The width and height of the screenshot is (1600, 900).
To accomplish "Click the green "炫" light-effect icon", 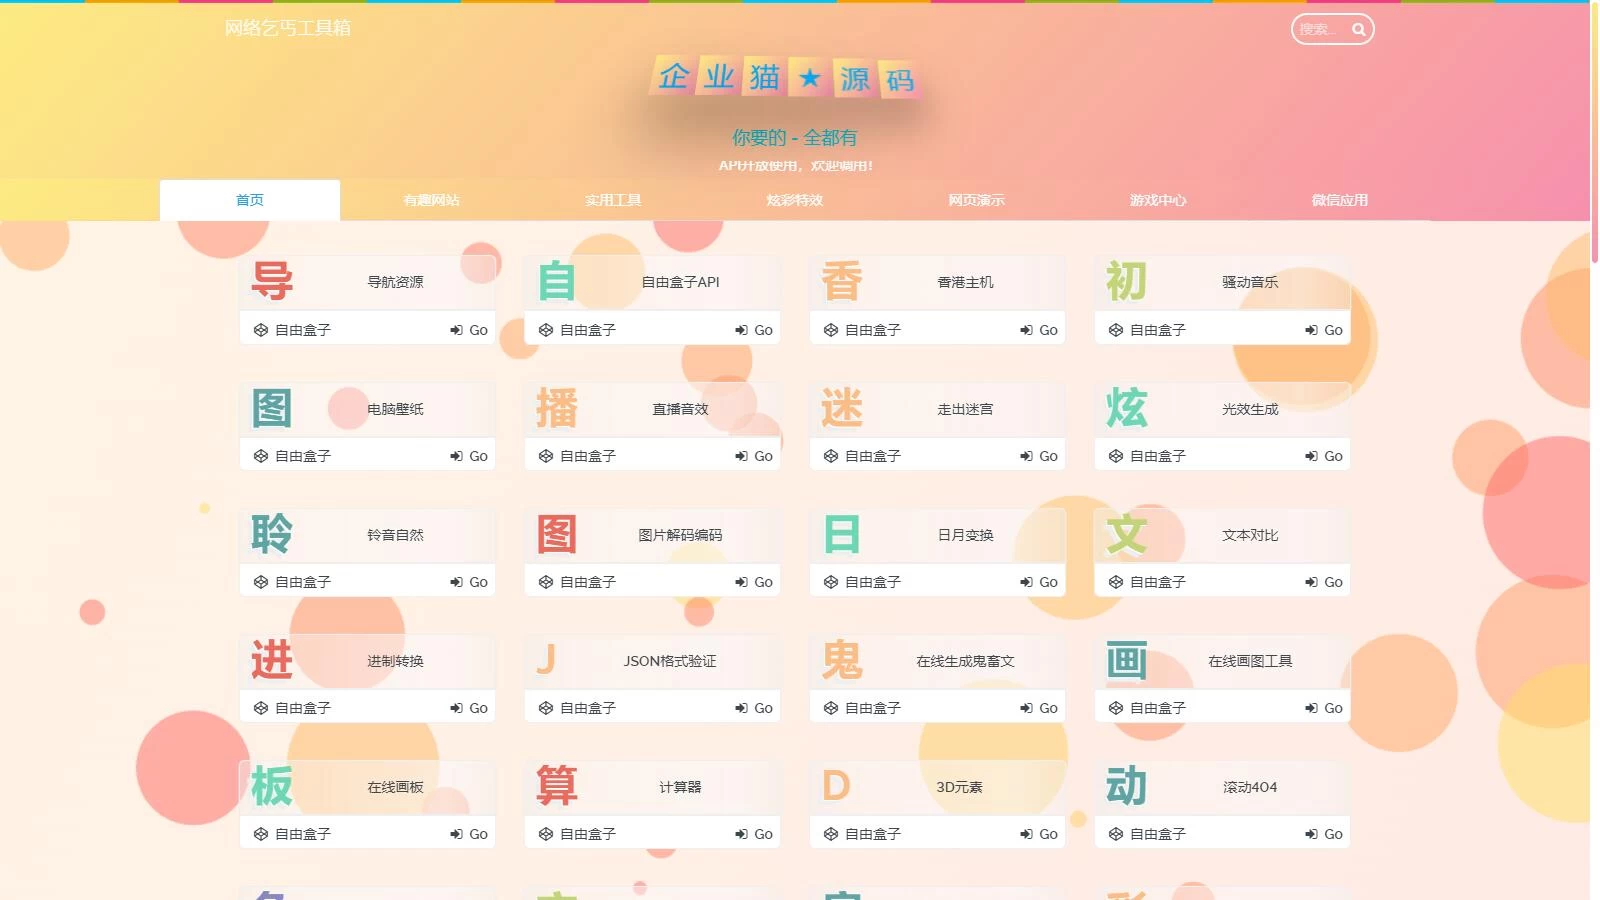I will (1127, 408).
